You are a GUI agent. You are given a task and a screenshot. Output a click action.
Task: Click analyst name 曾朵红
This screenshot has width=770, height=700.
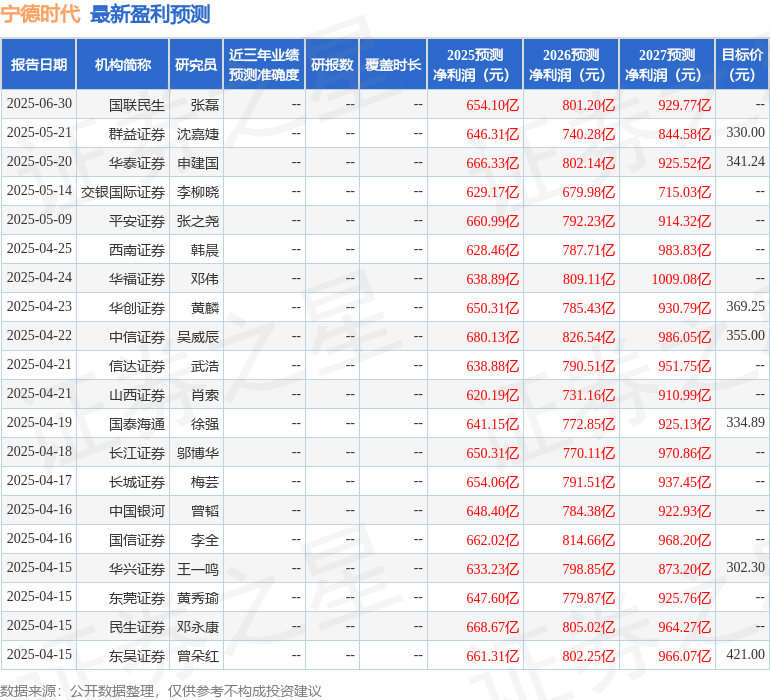[198, 656]
